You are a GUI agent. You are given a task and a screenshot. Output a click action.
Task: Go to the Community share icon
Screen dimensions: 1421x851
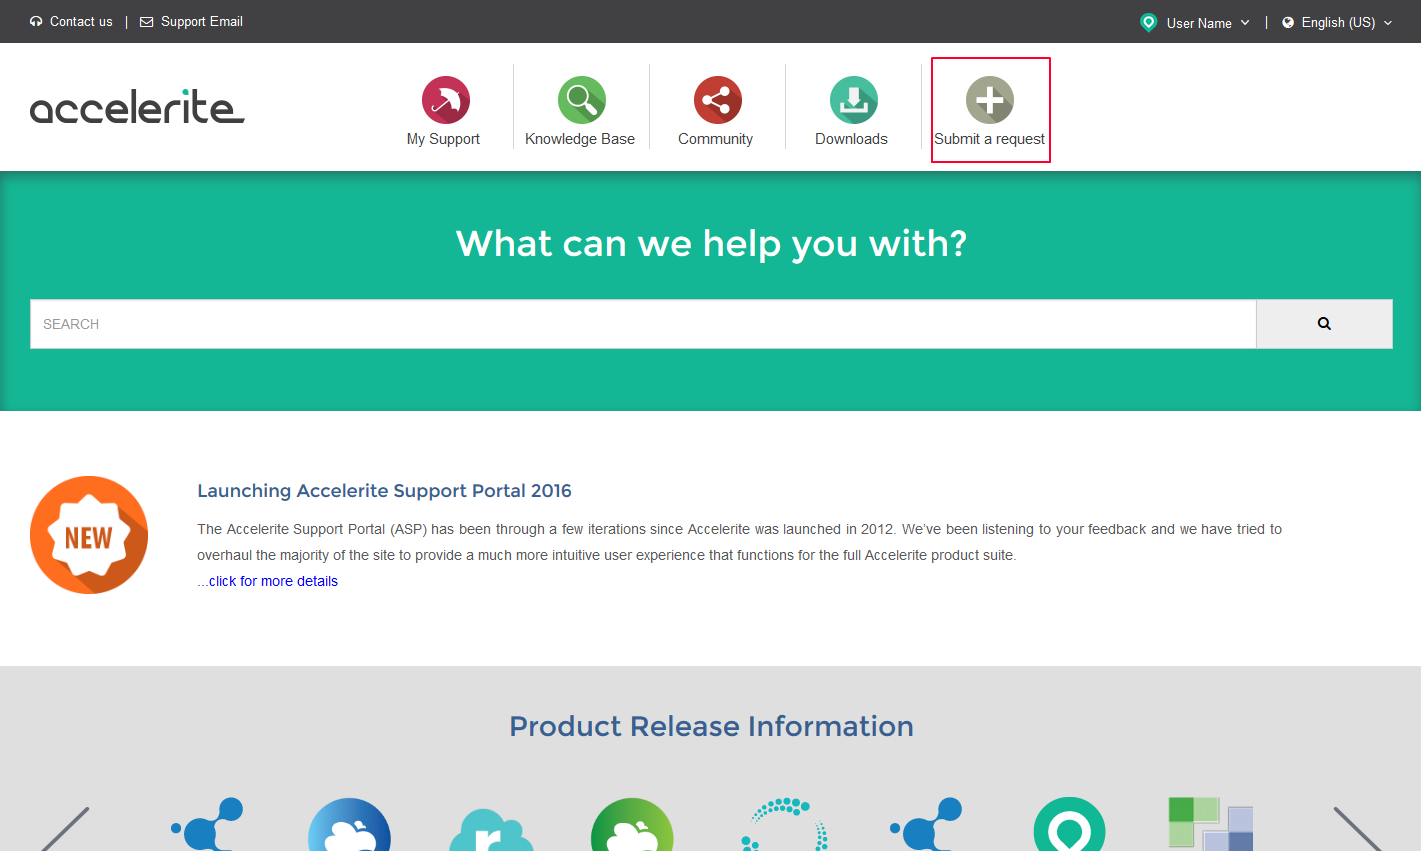click(x=717, y=100)
